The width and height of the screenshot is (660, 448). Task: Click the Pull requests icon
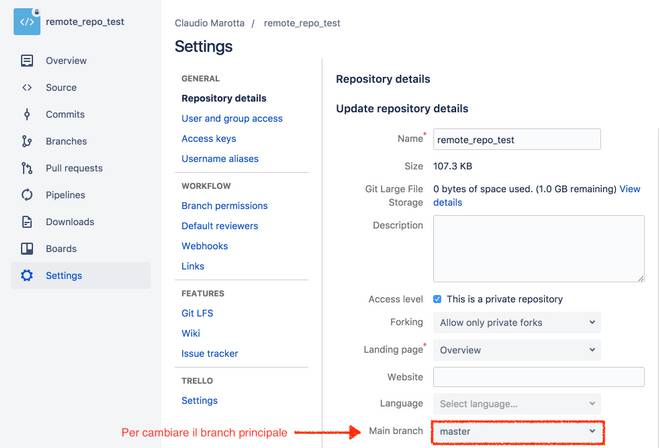point(27,169)
